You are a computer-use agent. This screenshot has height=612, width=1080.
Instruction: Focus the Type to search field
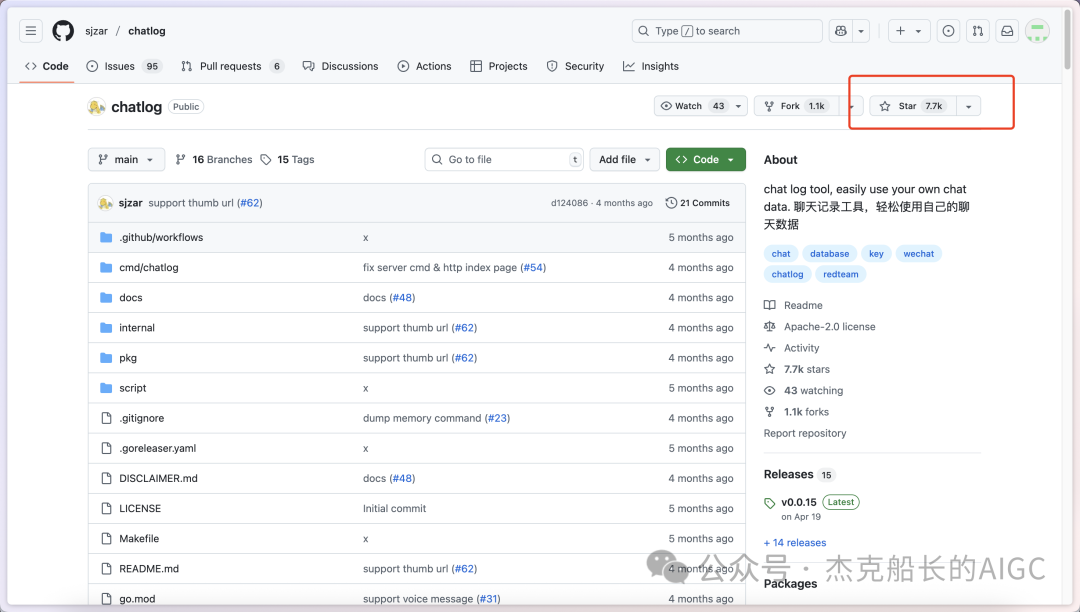727,31
